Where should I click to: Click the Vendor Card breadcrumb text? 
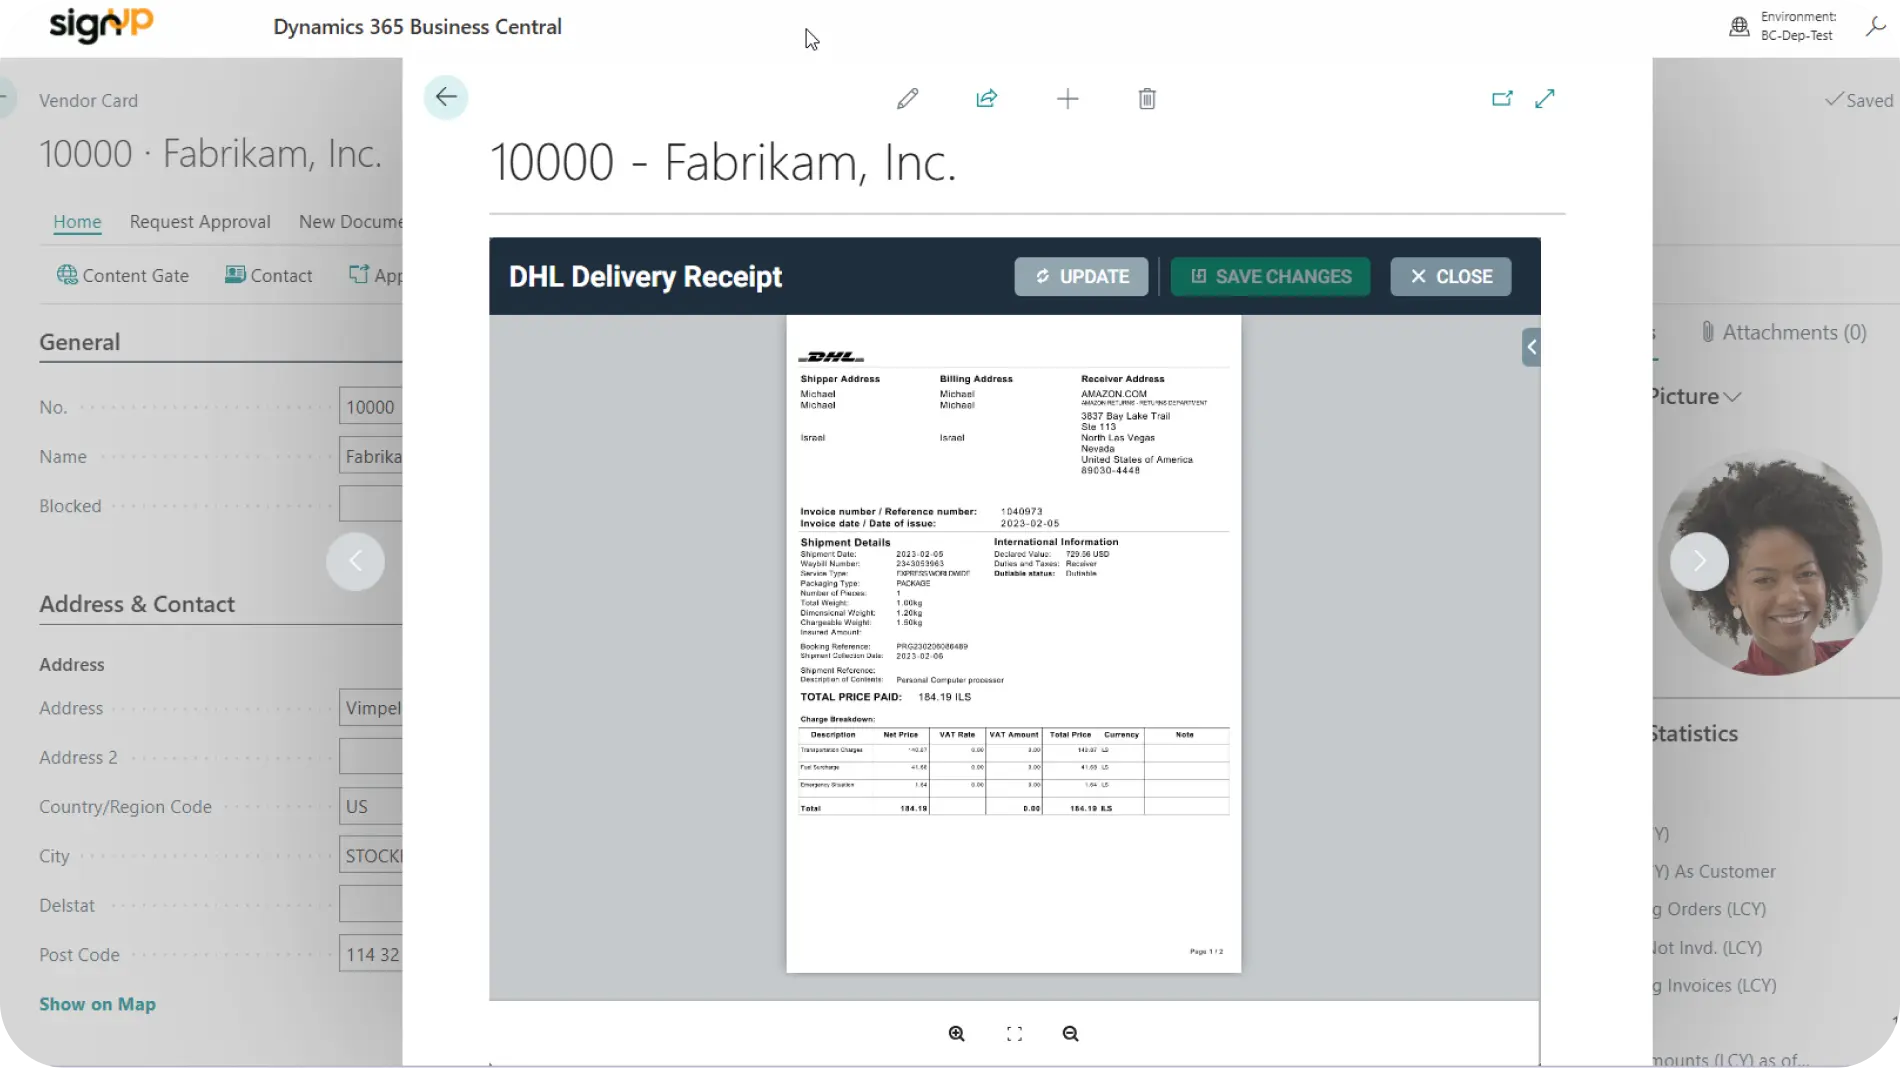coord(88,100)
